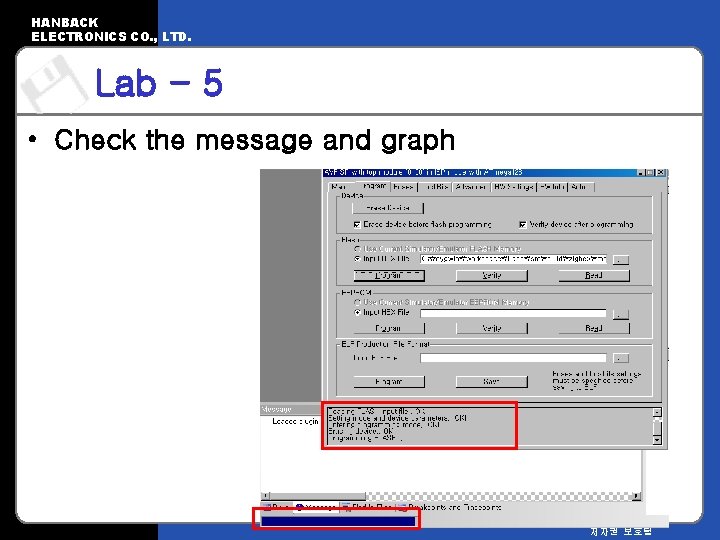Click the Flash HEX file browse button
Viewport: 720px width, 540px height.
point(620,260)
